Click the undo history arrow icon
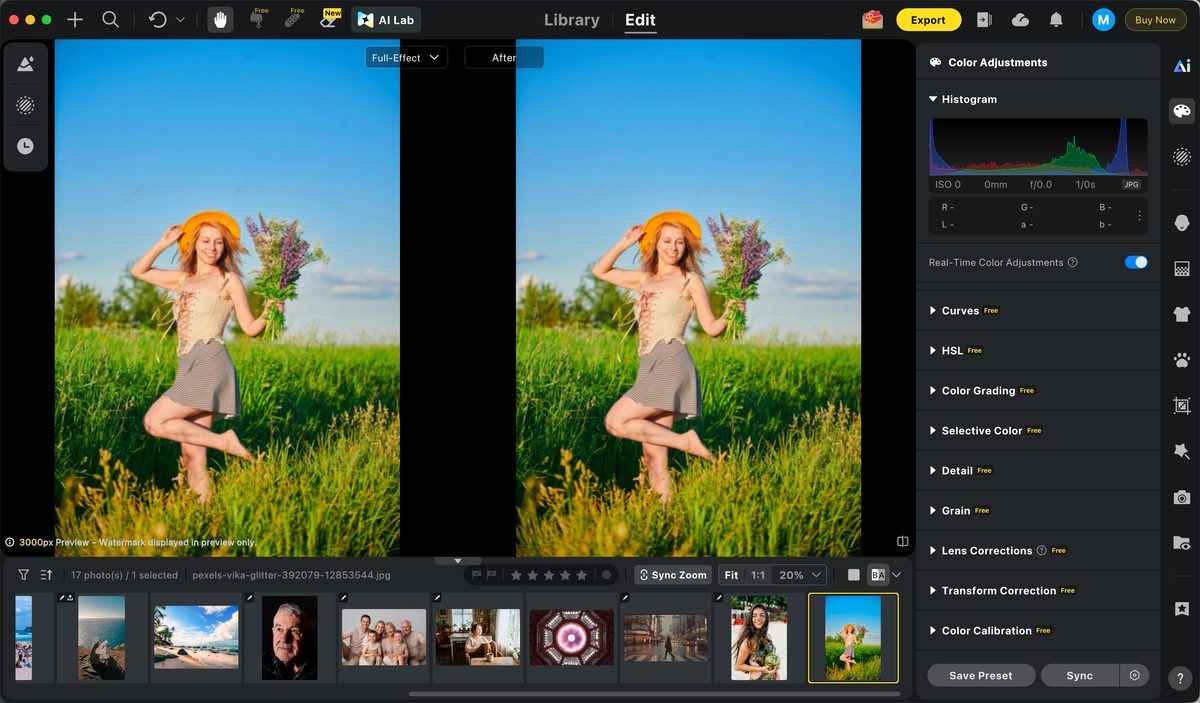This screenshot has height=703, width=1200. click(x=158, y=20)
